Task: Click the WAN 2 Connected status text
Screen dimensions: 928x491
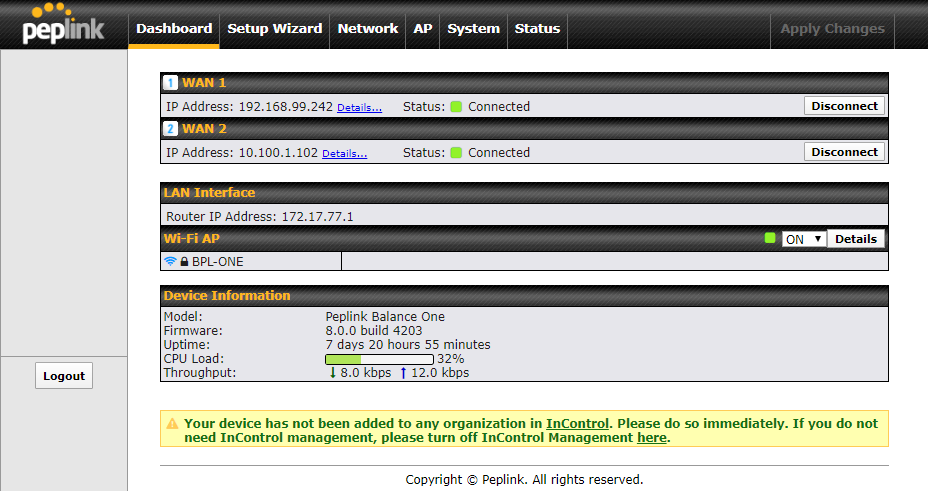Action: pyautogui.click(x=499, y=153)
